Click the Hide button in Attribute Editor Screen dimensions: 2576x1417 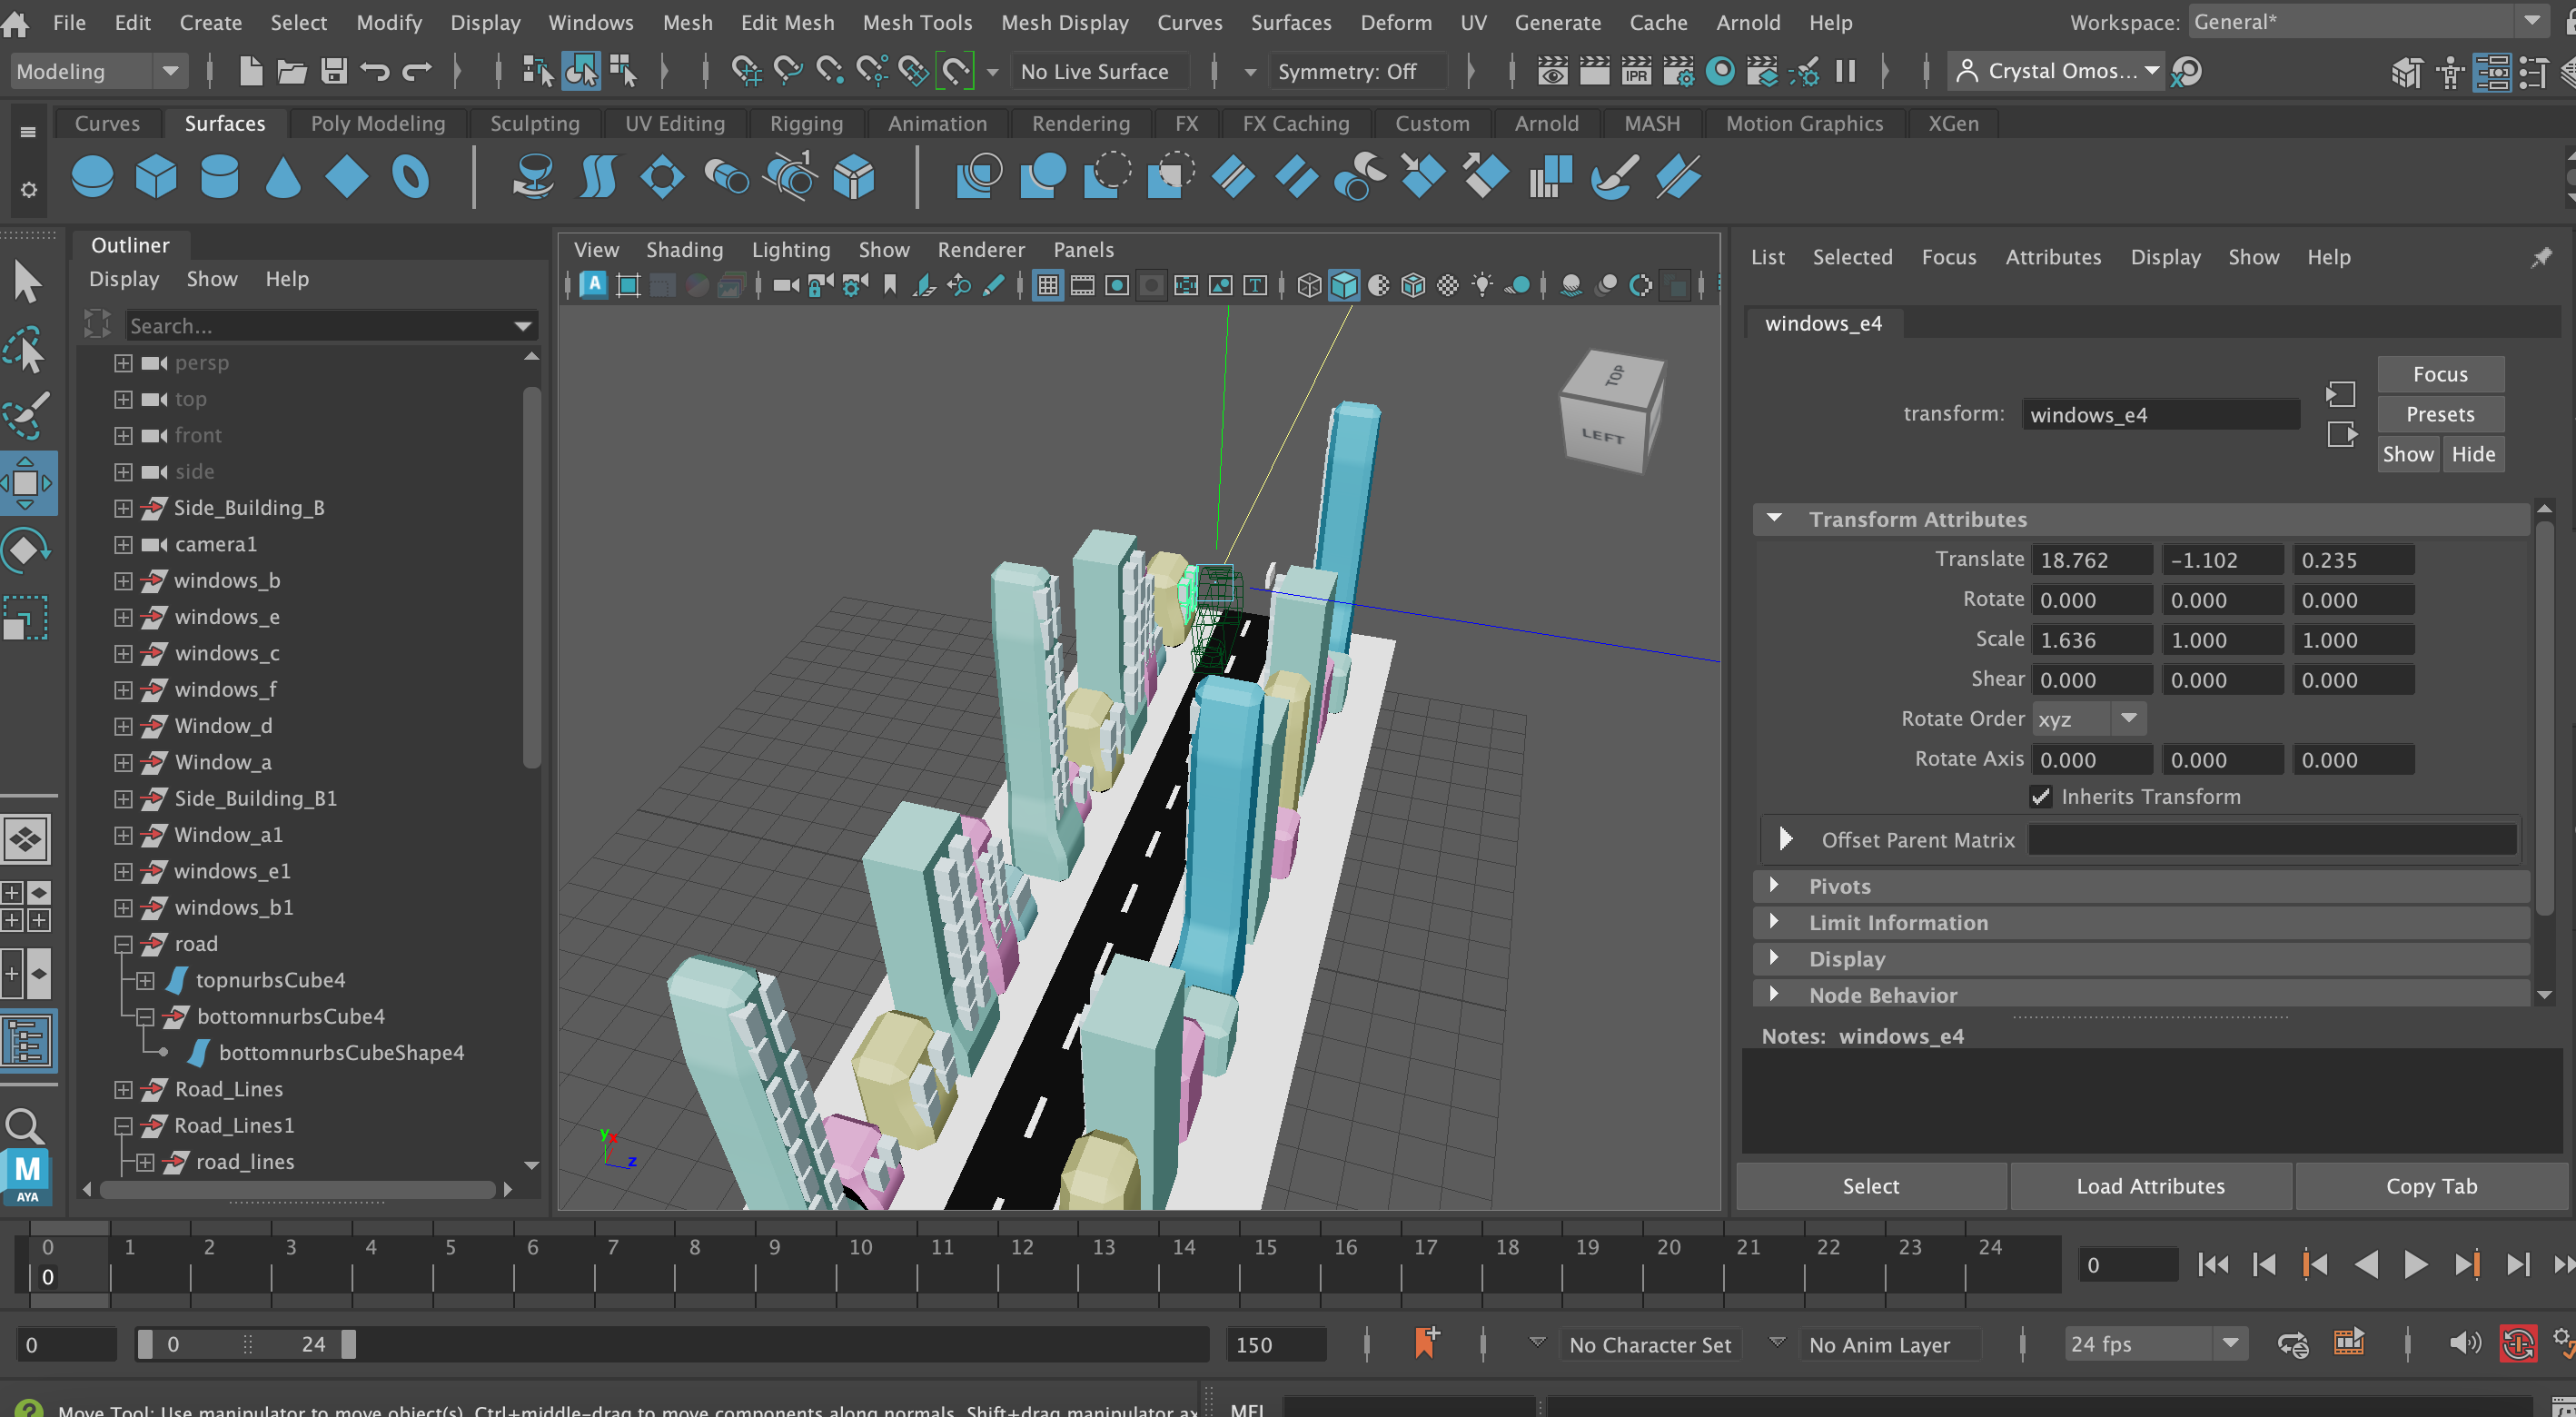[x=2473, y=454]
